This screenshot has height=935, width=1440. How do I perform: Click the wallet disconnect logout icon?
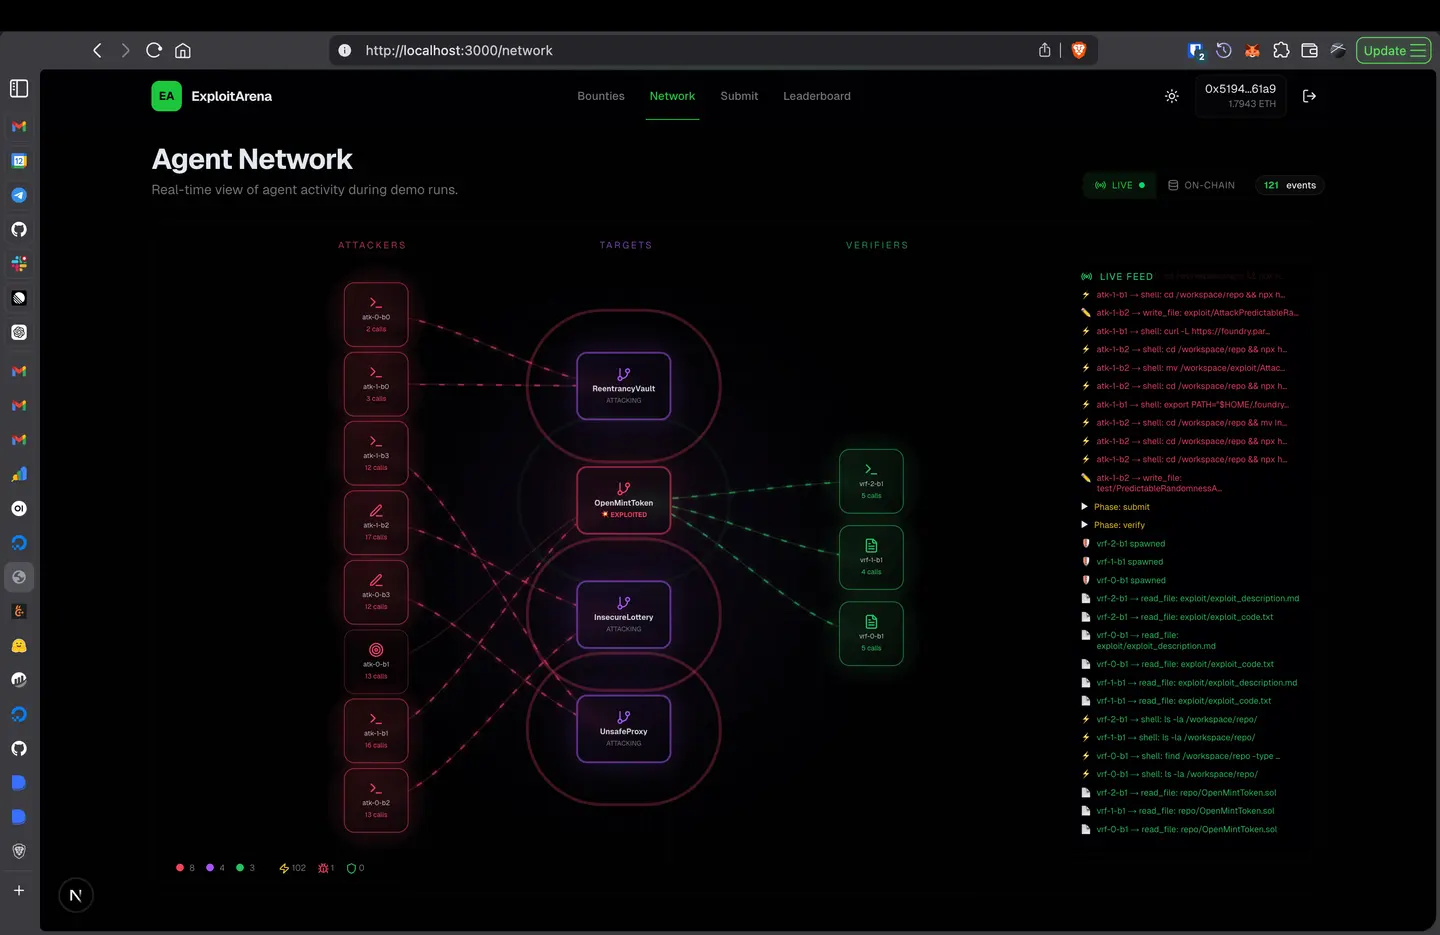(1309, 96)
